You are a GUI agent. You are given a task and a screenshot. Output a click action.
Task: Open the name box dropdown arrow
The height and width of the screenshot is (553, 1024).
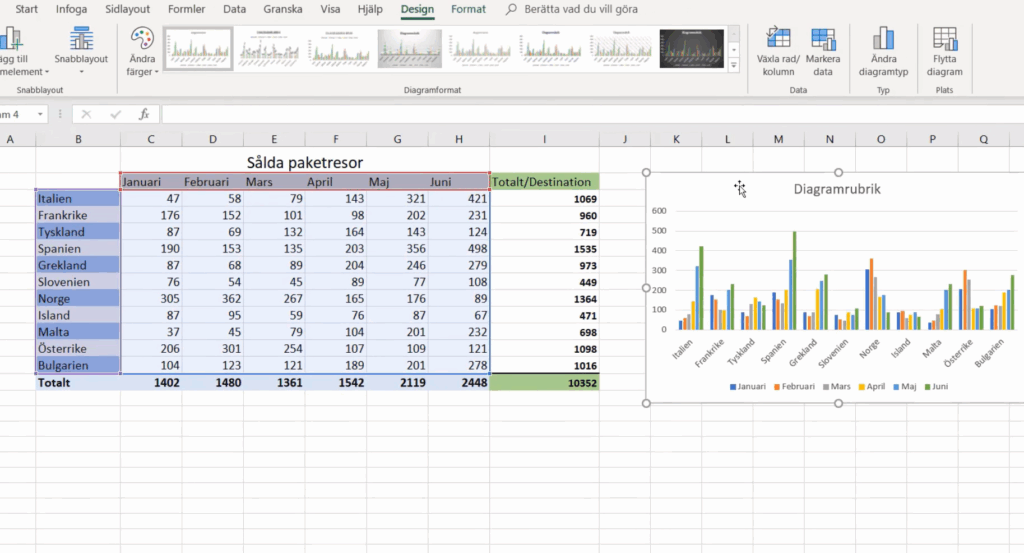click(x=41, y=114)
